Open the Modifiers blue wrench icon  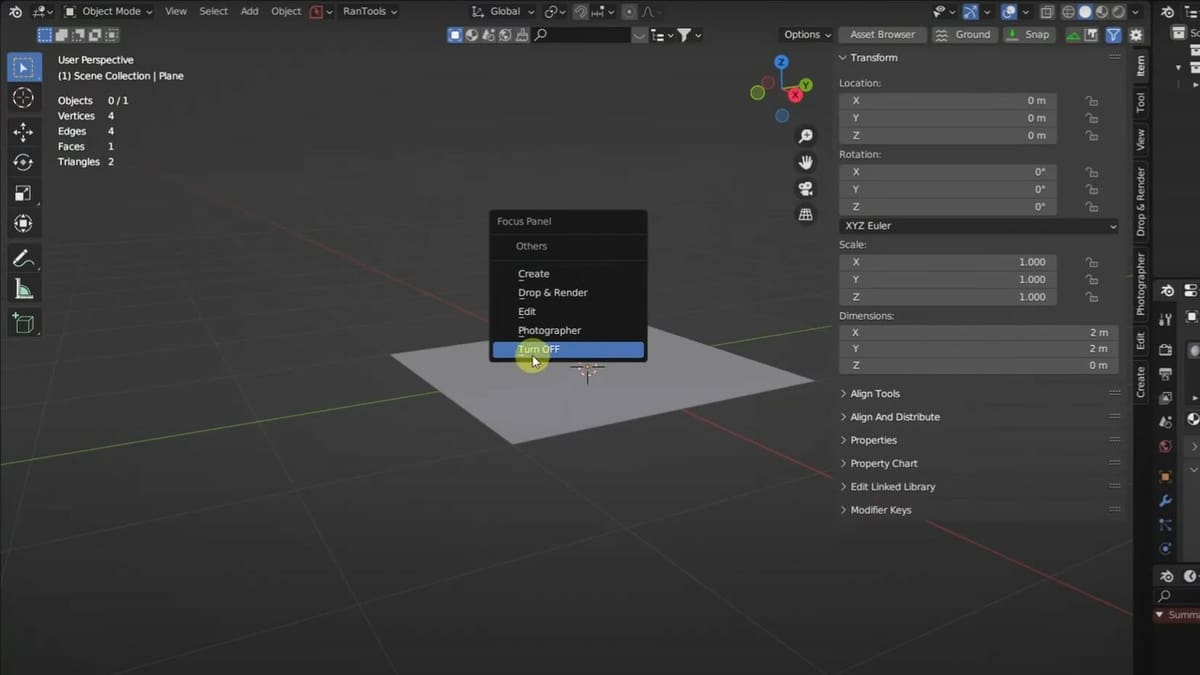click(x=1165, y=501)
